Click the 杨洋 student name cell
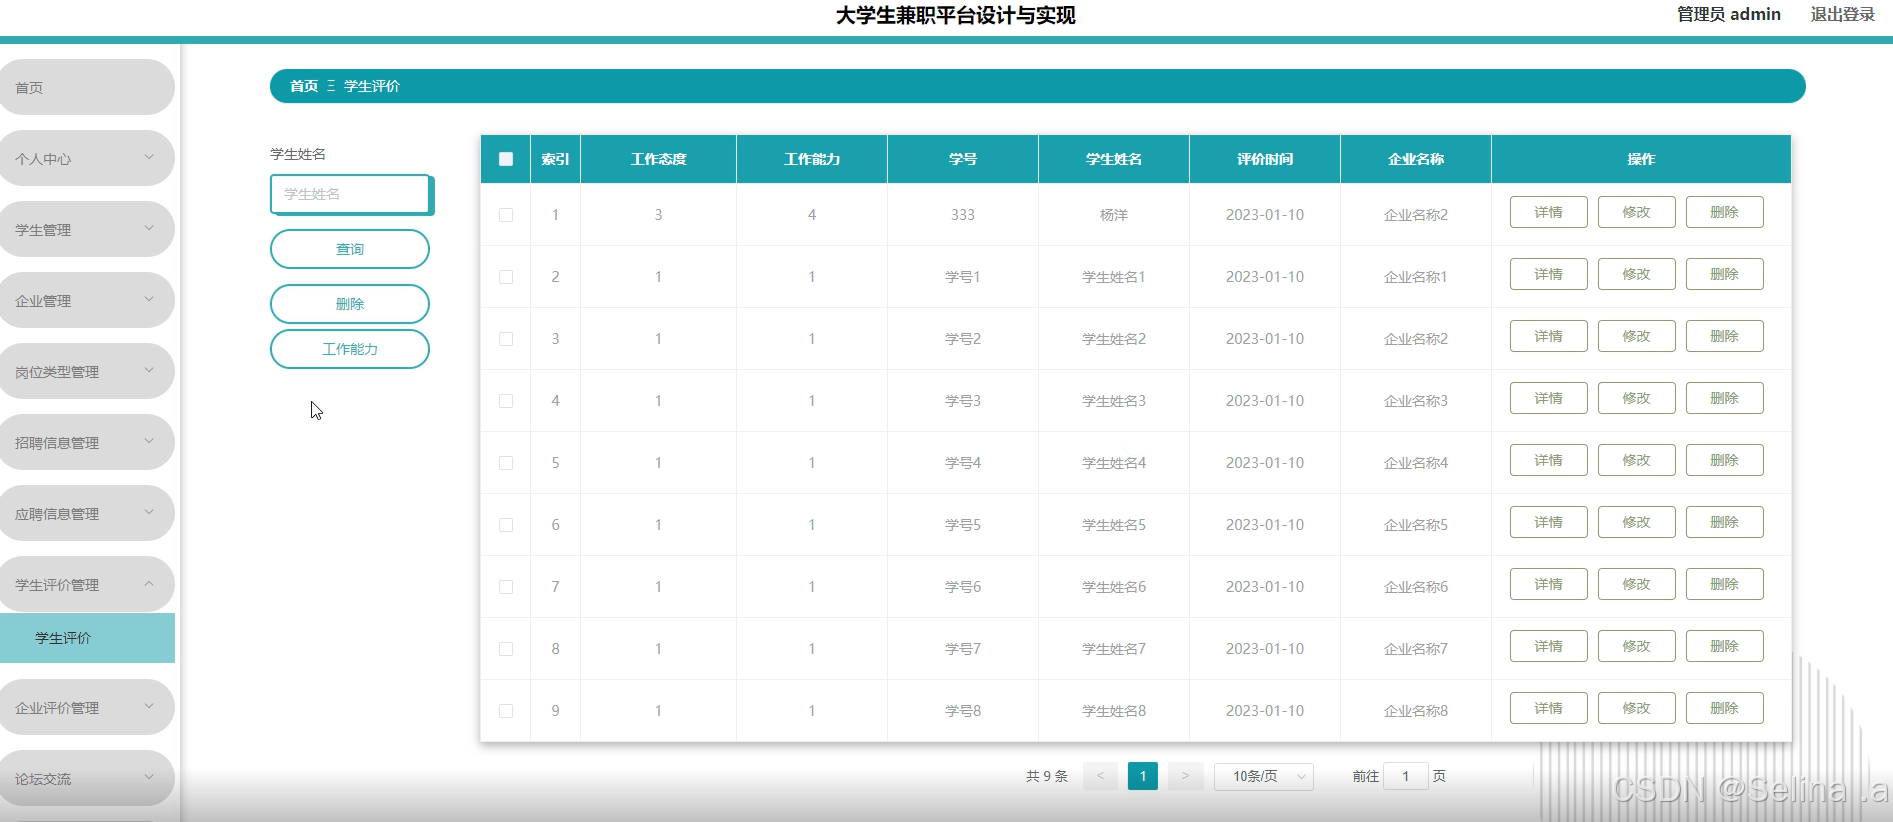 pyautogui.click(x=1114, y=215)
